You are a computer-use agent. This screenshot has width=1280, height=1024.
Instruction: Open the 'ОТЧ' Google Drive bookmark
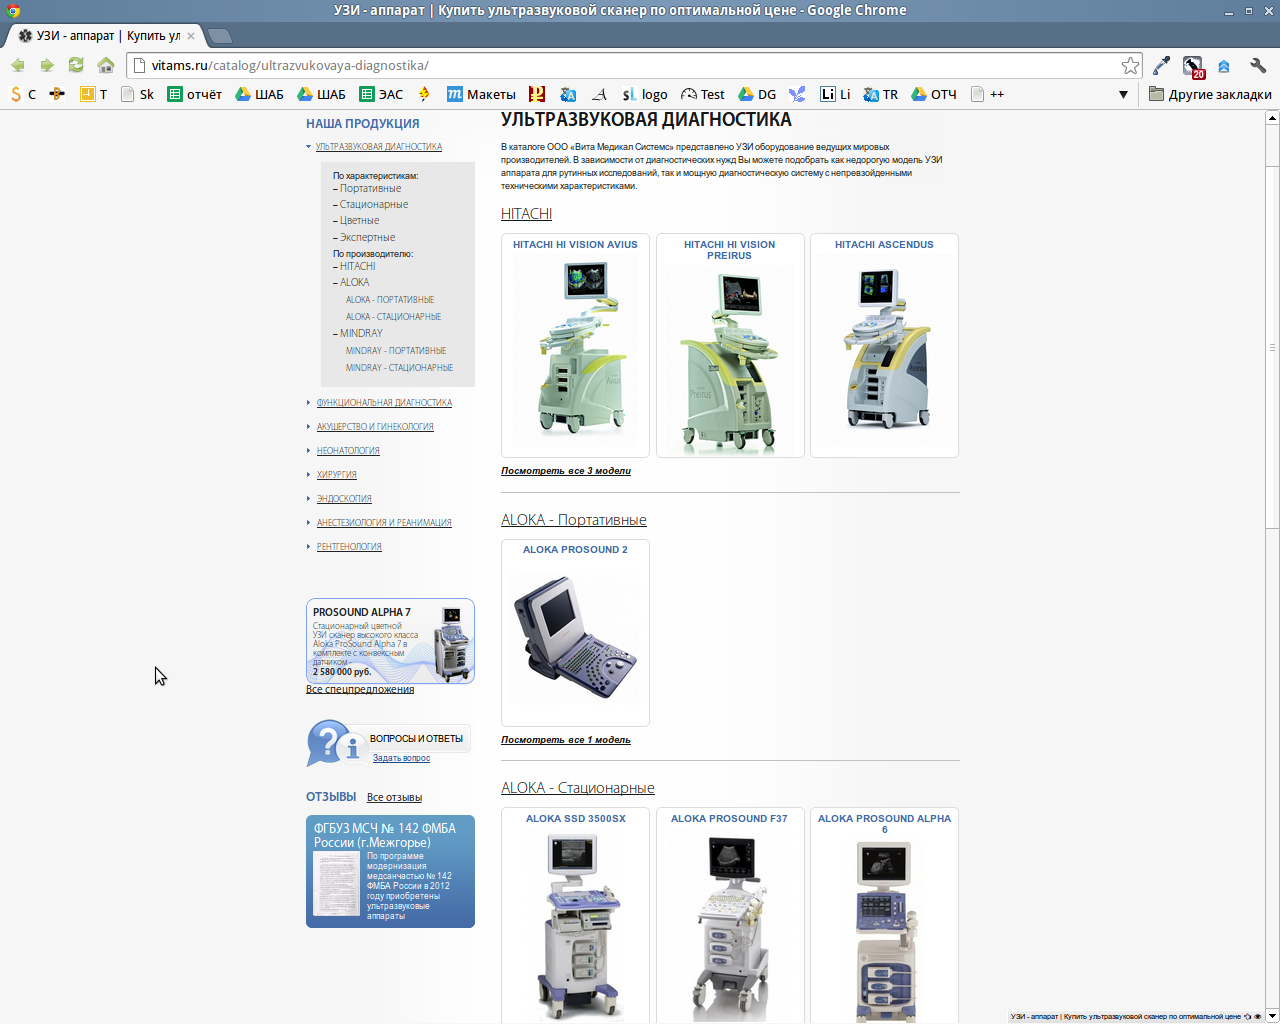934,94
